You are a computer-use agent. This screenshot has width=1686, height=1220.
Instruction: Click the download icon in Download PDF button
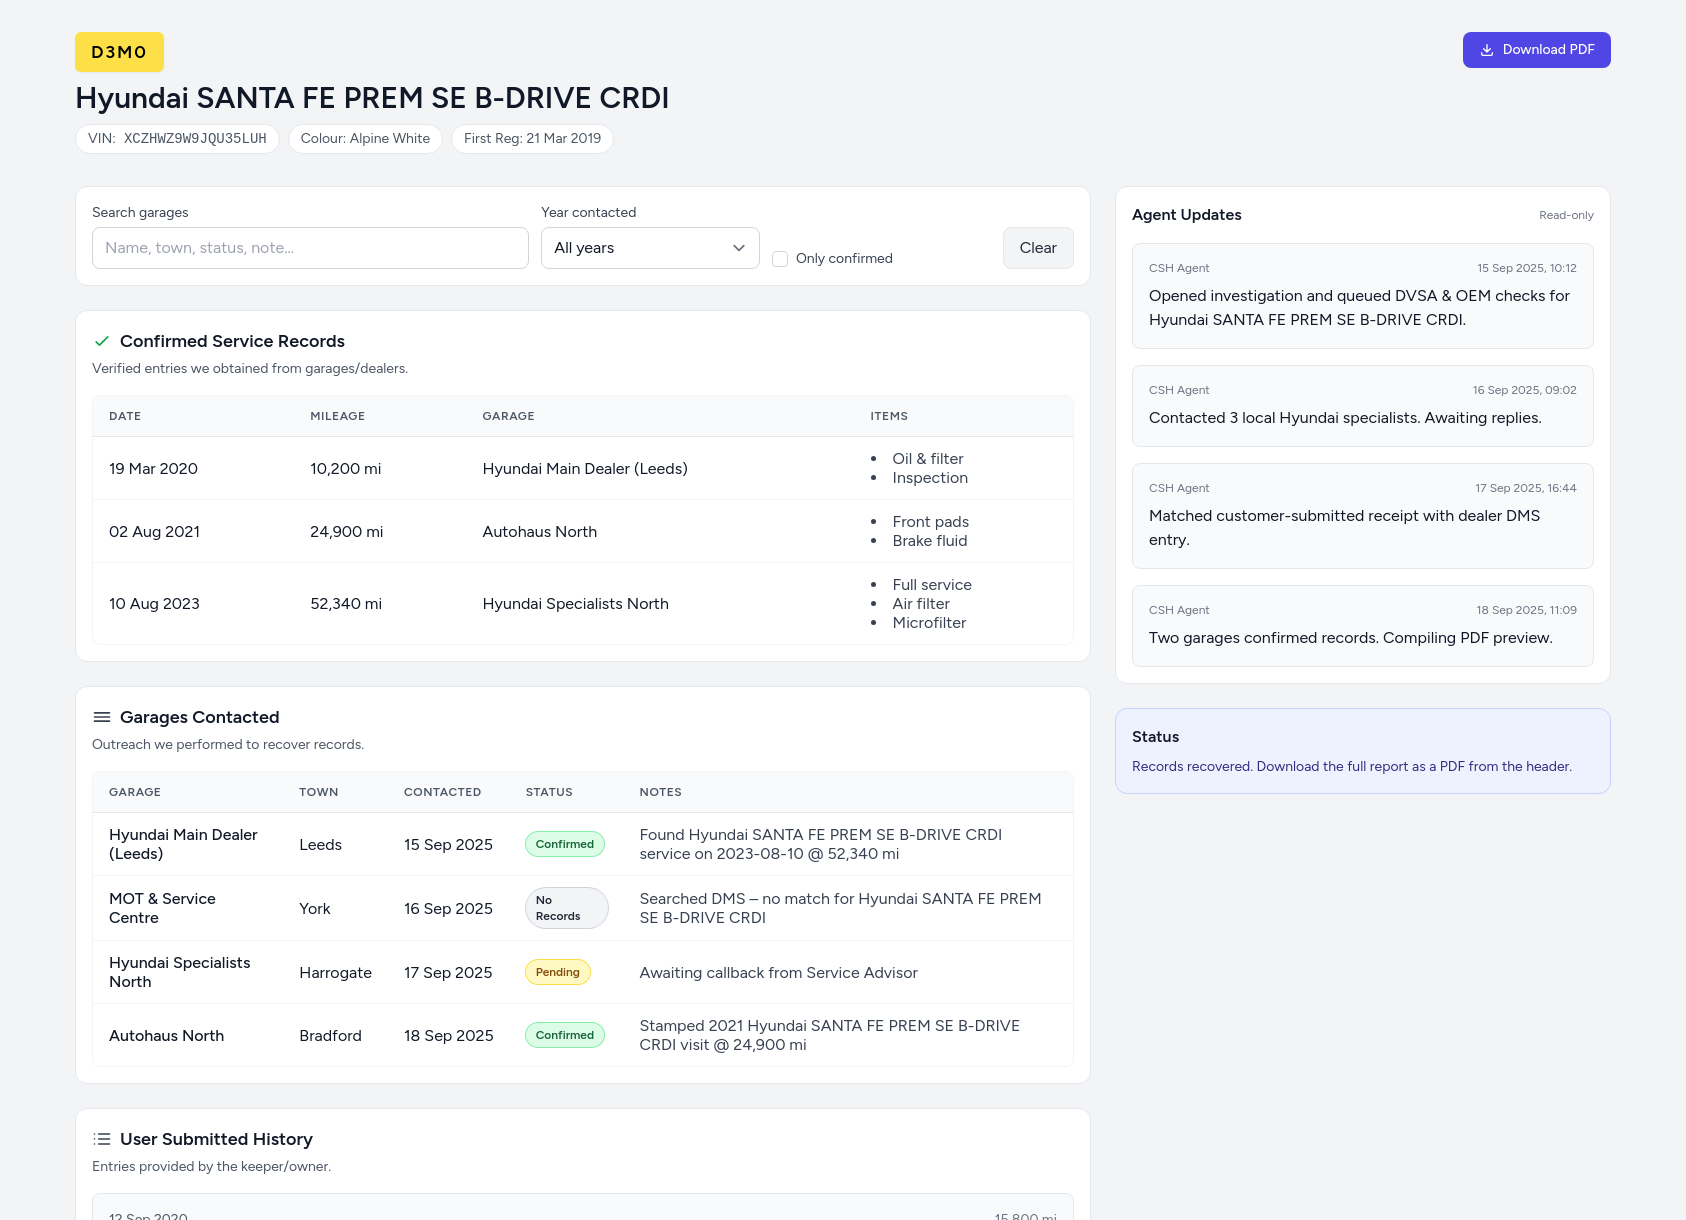[x=1487, y=49]
